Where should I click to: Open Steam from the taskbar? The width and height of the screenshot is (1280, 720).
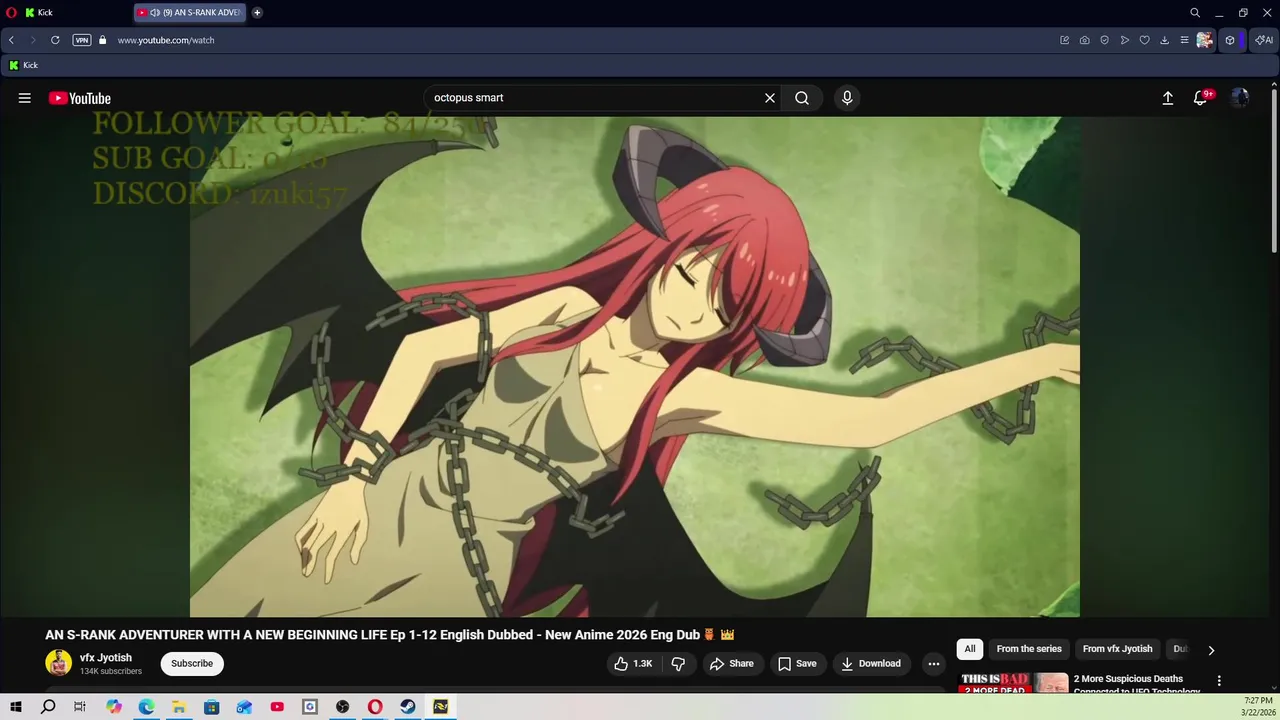tap(408, 707)
